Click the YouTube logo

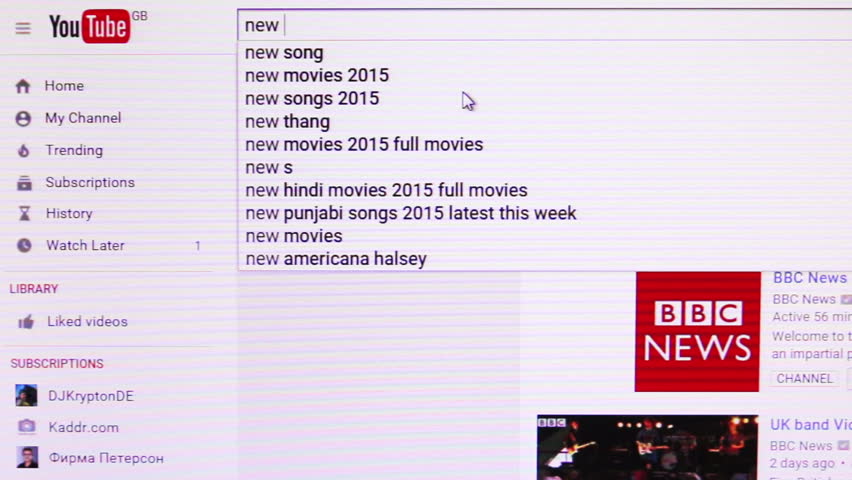pos(90,26)
